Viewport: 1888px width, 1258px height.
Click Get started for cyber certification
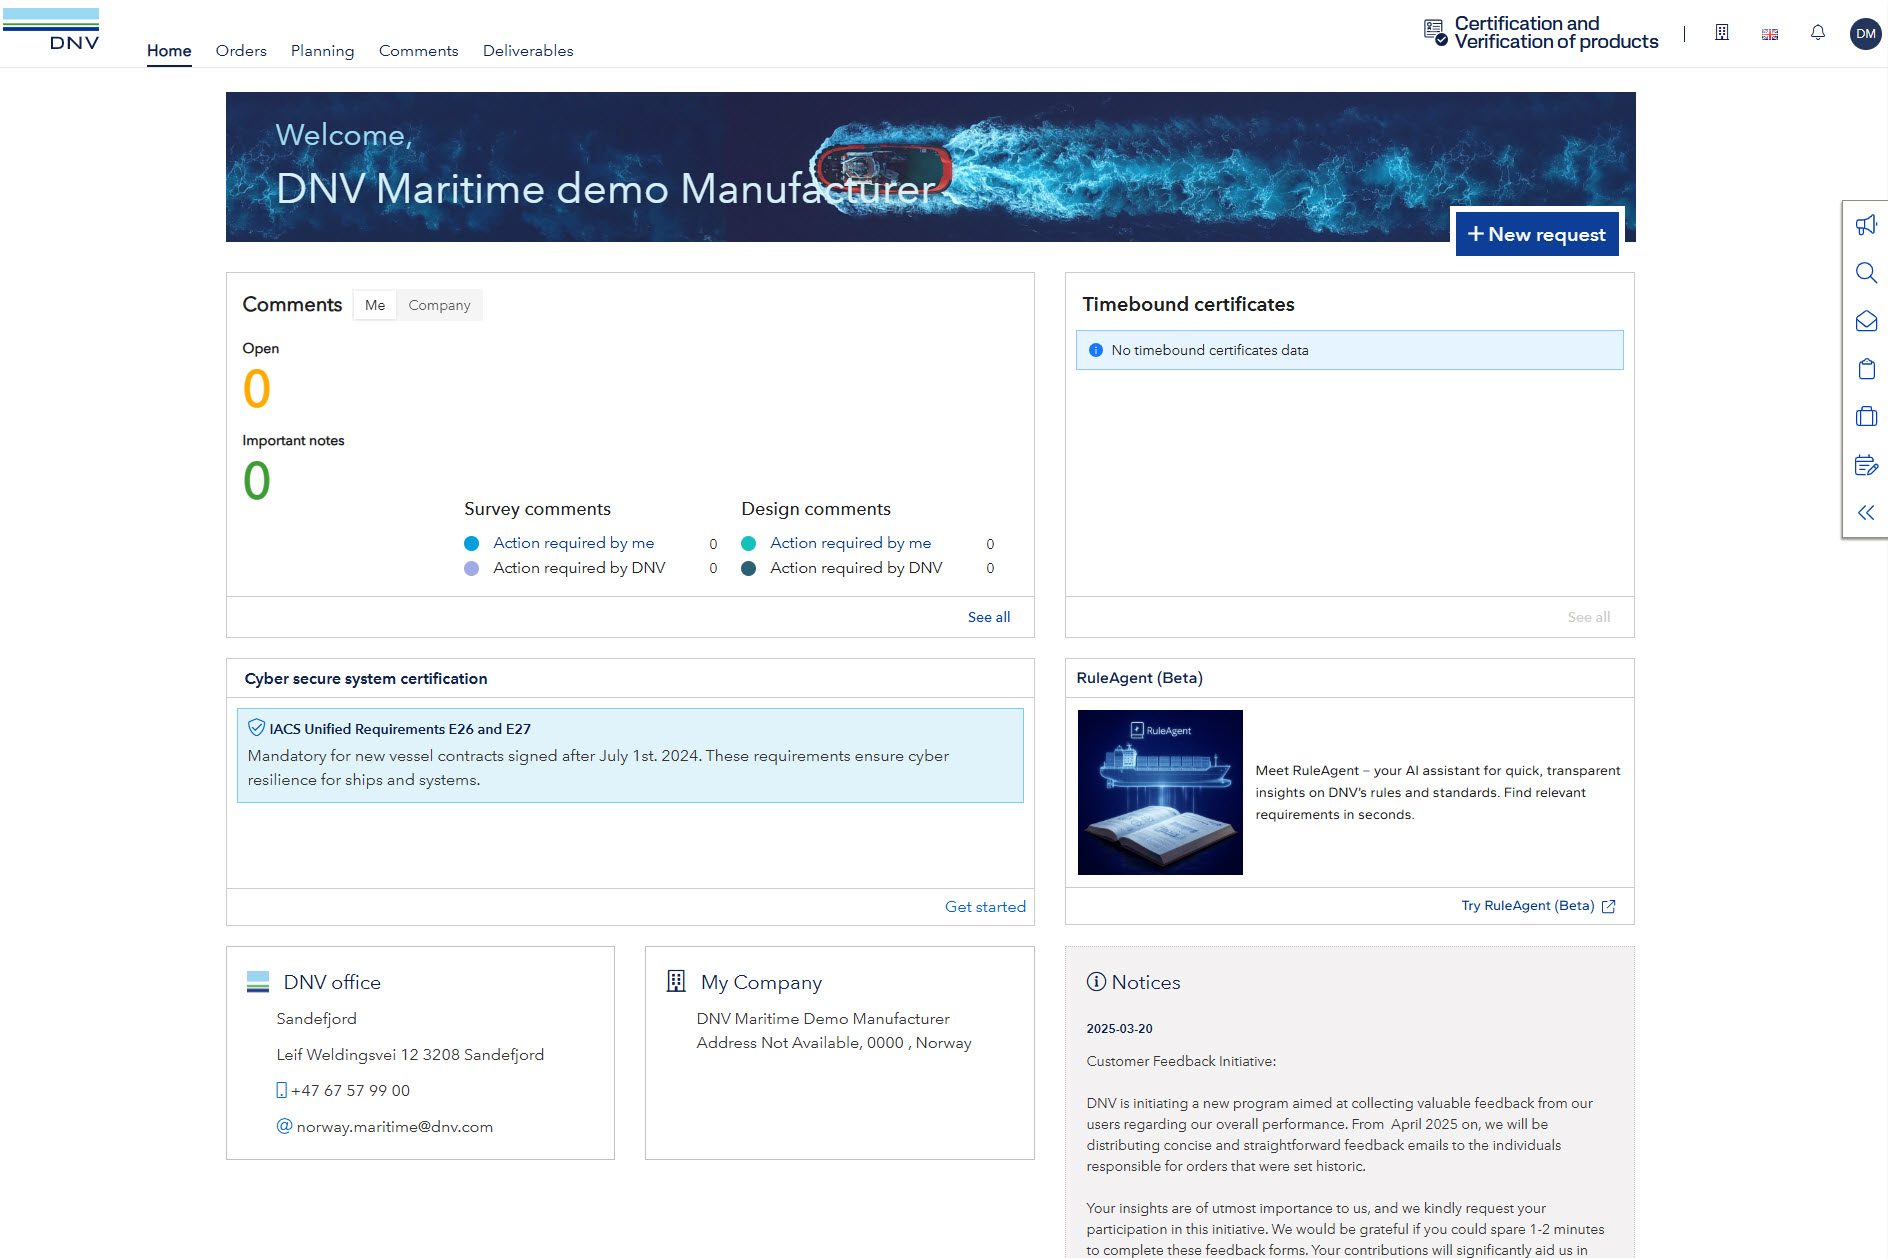pos(985,907)
